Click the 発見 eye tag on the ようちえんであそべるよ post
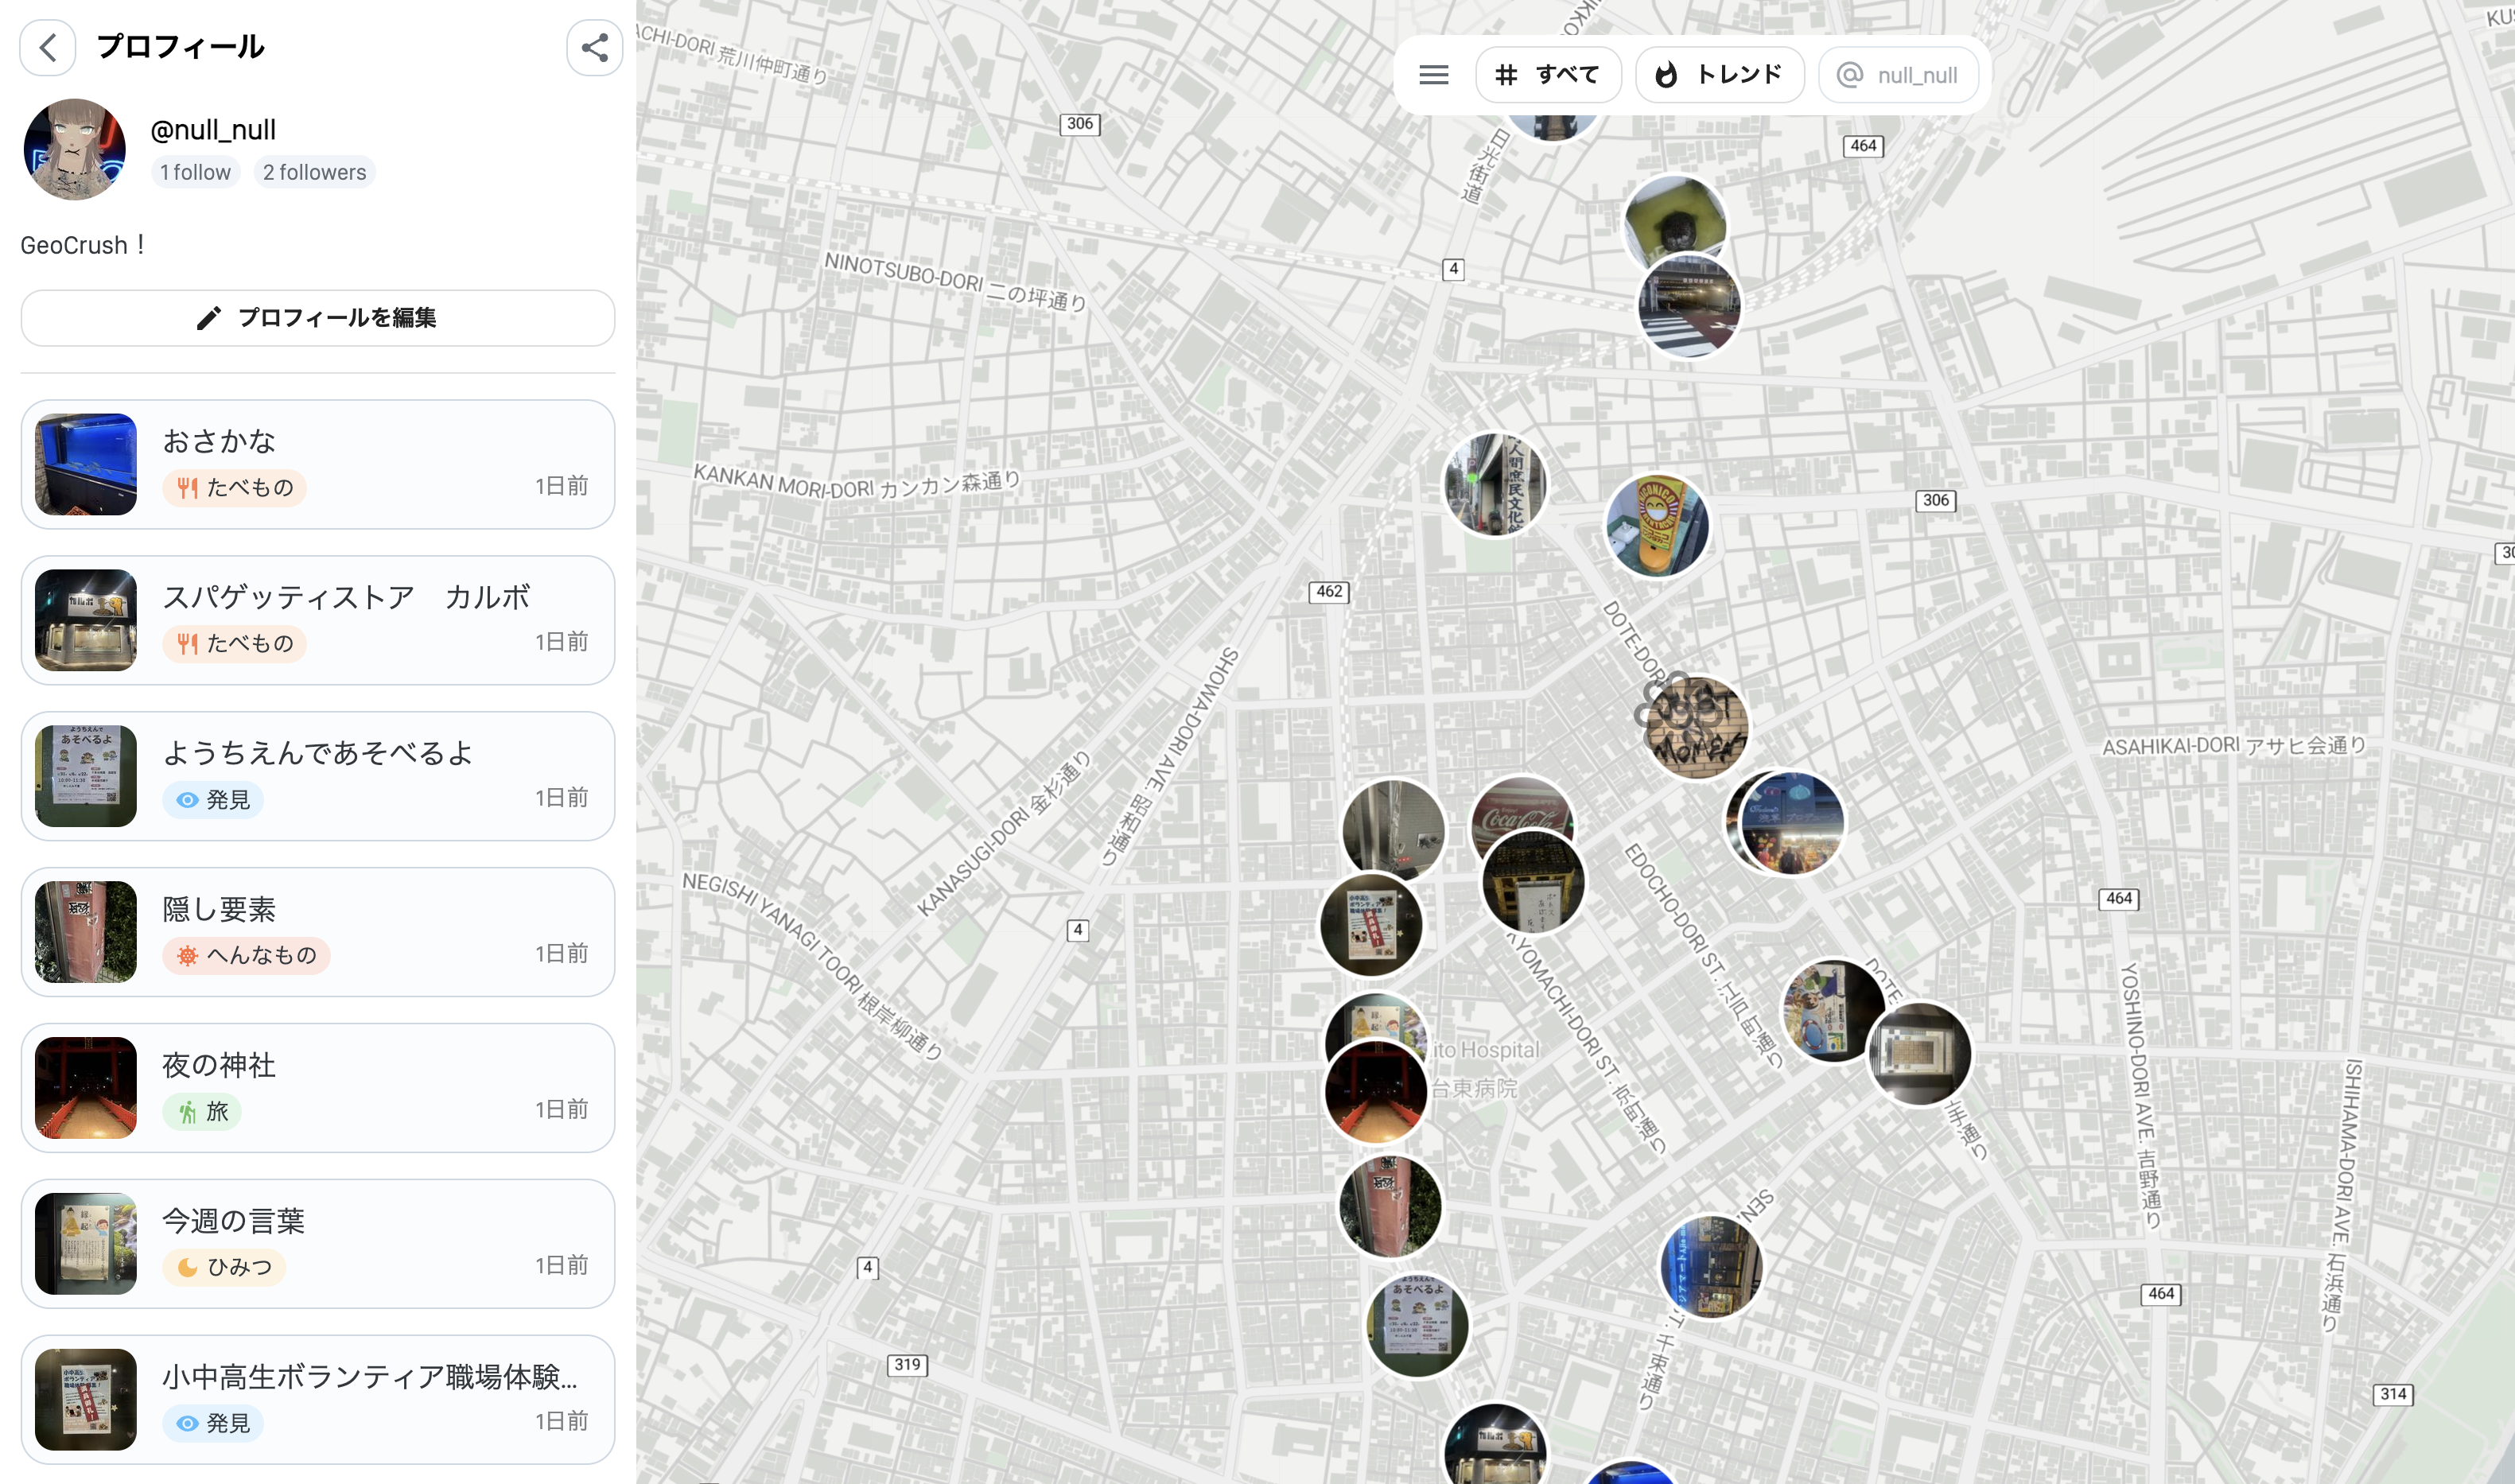 pos(213,799)
